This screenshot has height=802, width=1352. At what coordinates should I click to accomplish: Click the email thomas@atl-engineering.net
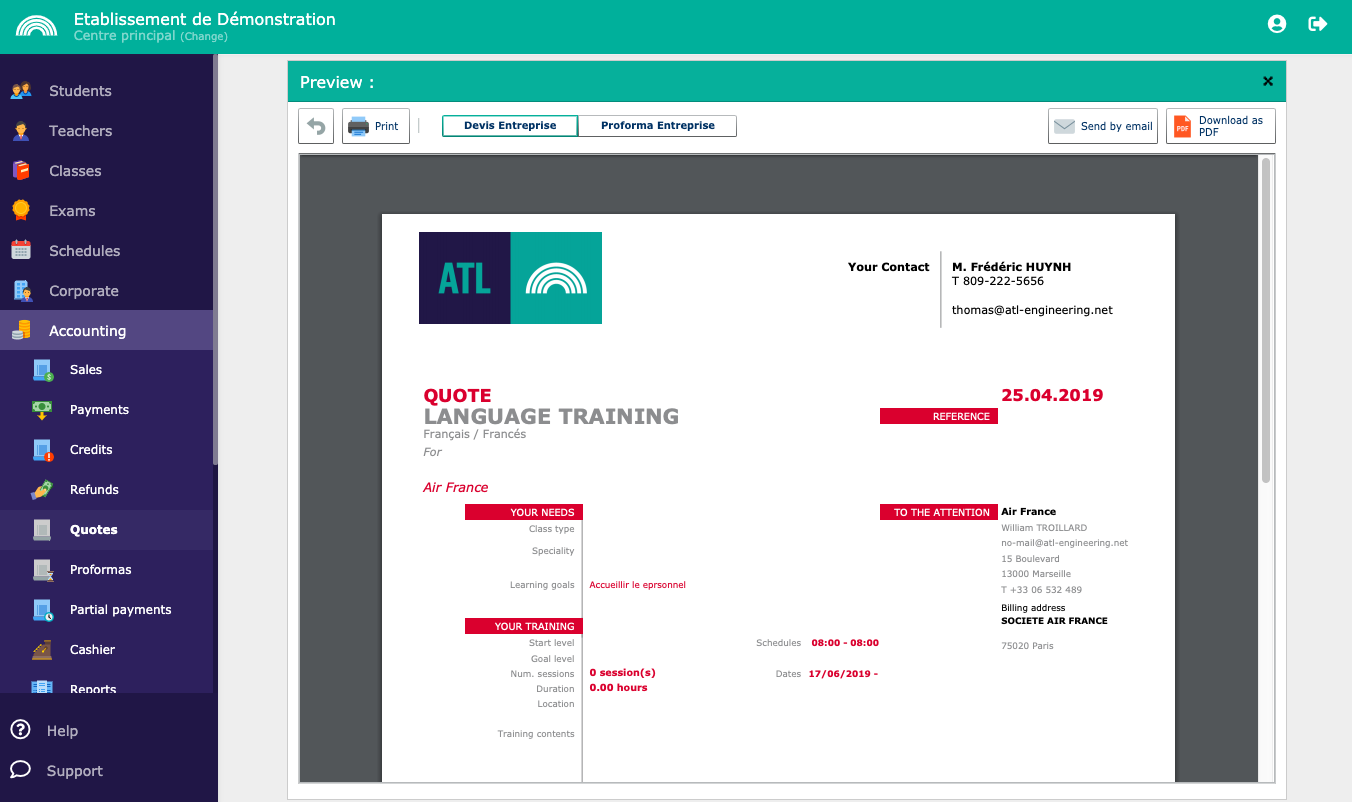click(1032, 310)
